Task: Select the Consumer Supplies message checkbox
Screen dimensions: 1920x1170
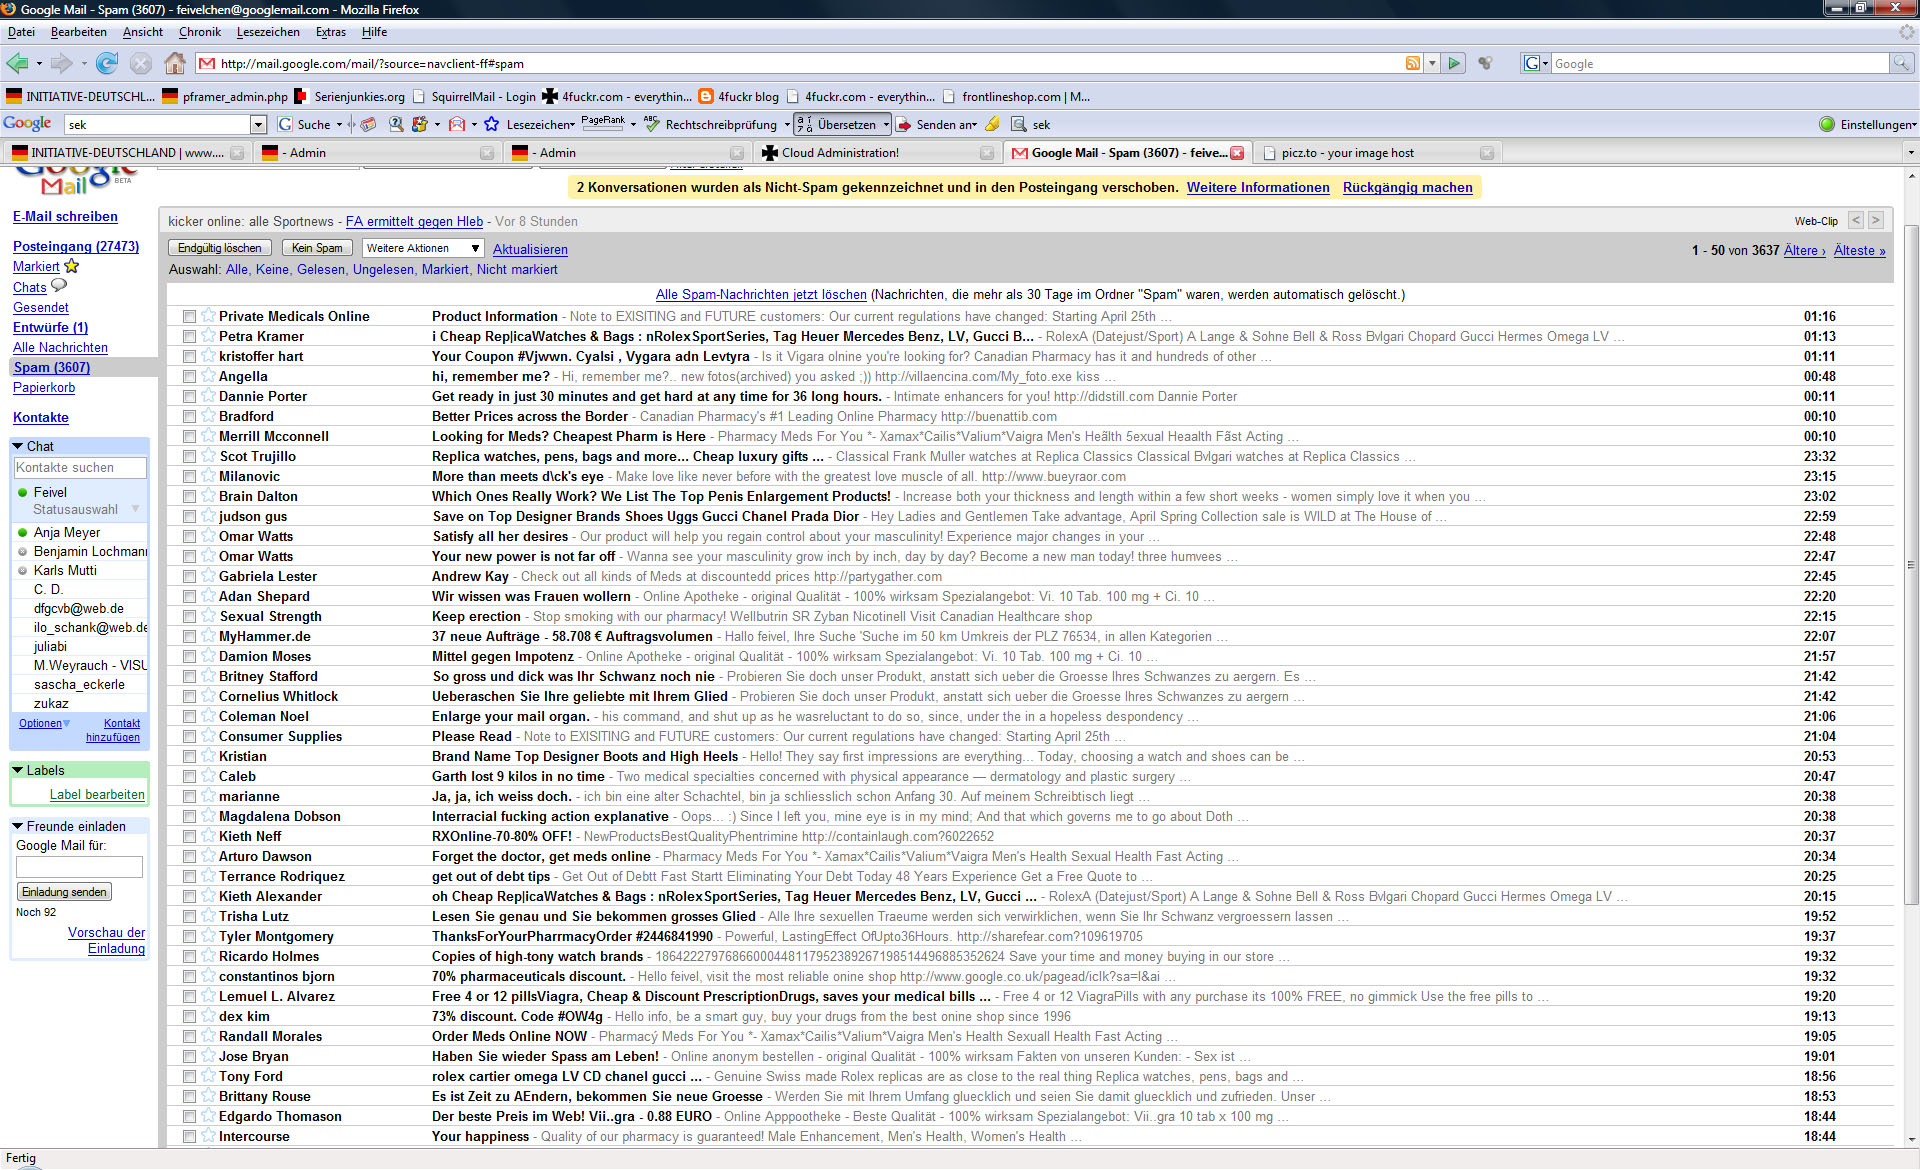Action: [189, 737]
